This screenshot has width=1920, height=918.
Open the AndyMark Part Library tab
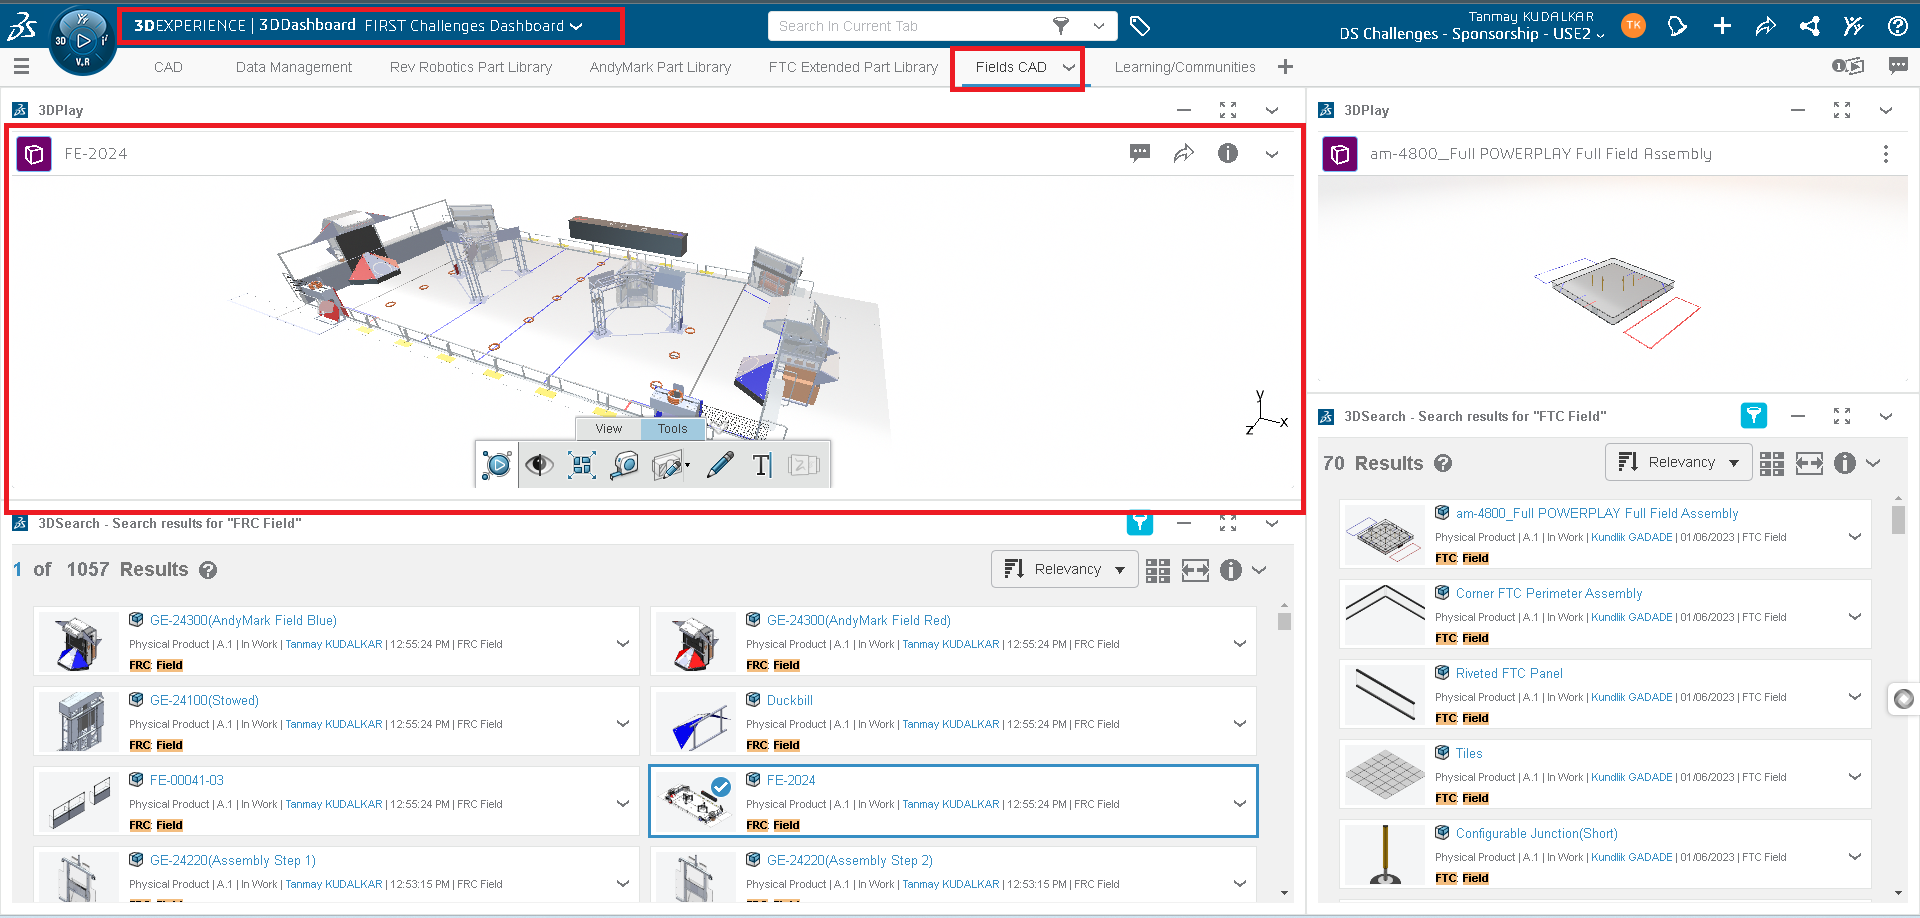(660, 67)
